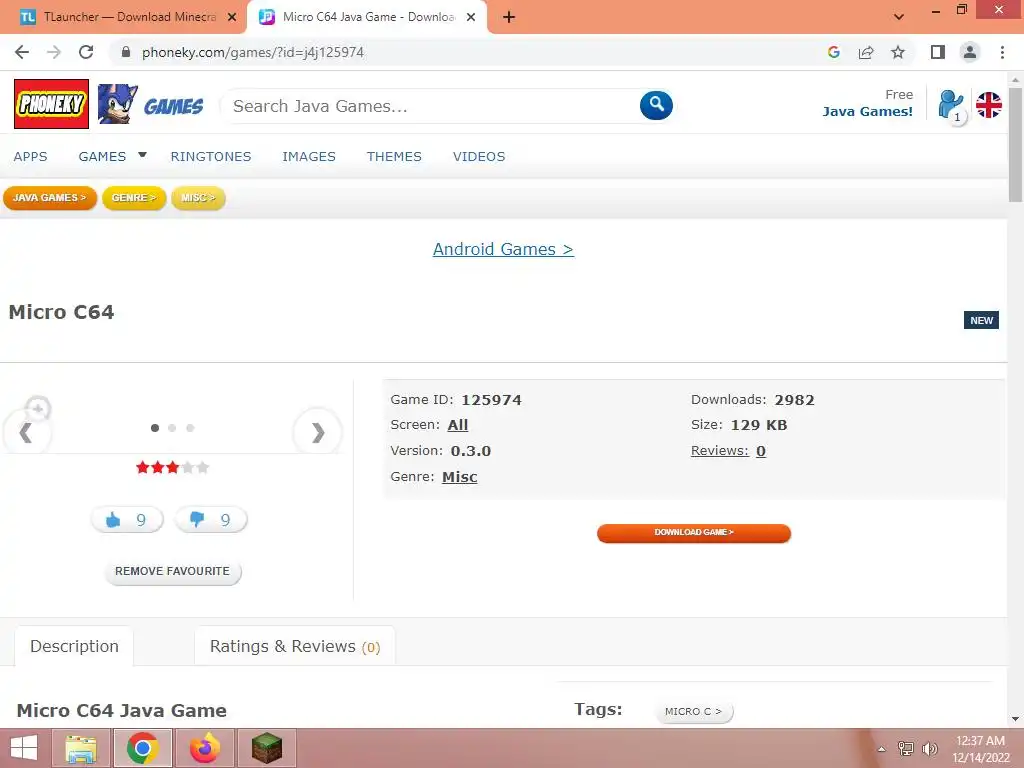
Task: Expand the GAMES dropdown arrow
Action: coord(142,155)
